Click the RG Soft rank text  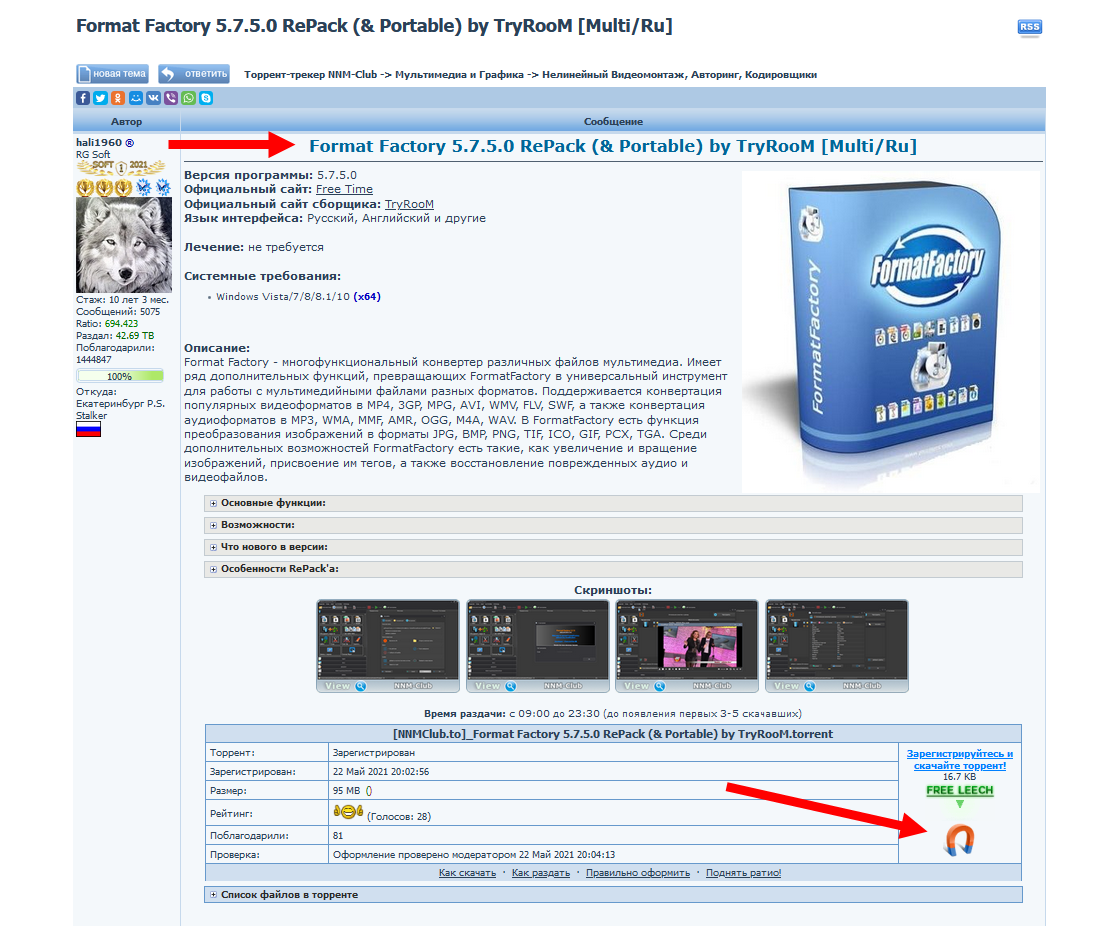[x=93, y=154]
